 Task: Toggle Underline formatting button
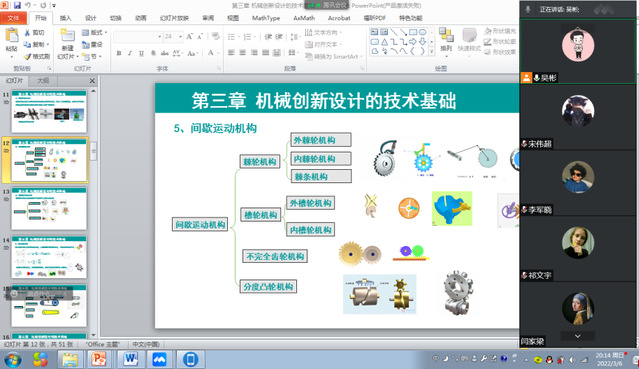(x=141, y=53)
